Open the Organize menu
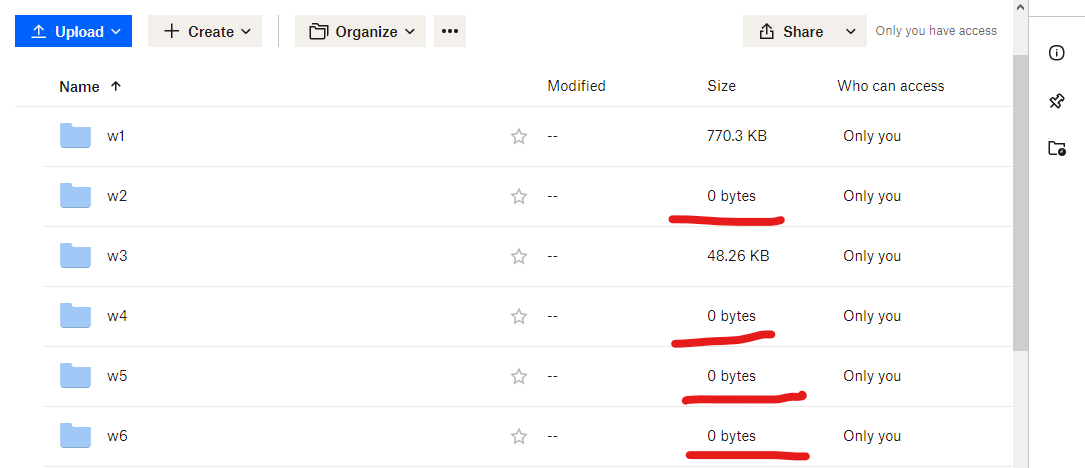The width and height of the screenshot is (1085, 468). pos(360,31)
